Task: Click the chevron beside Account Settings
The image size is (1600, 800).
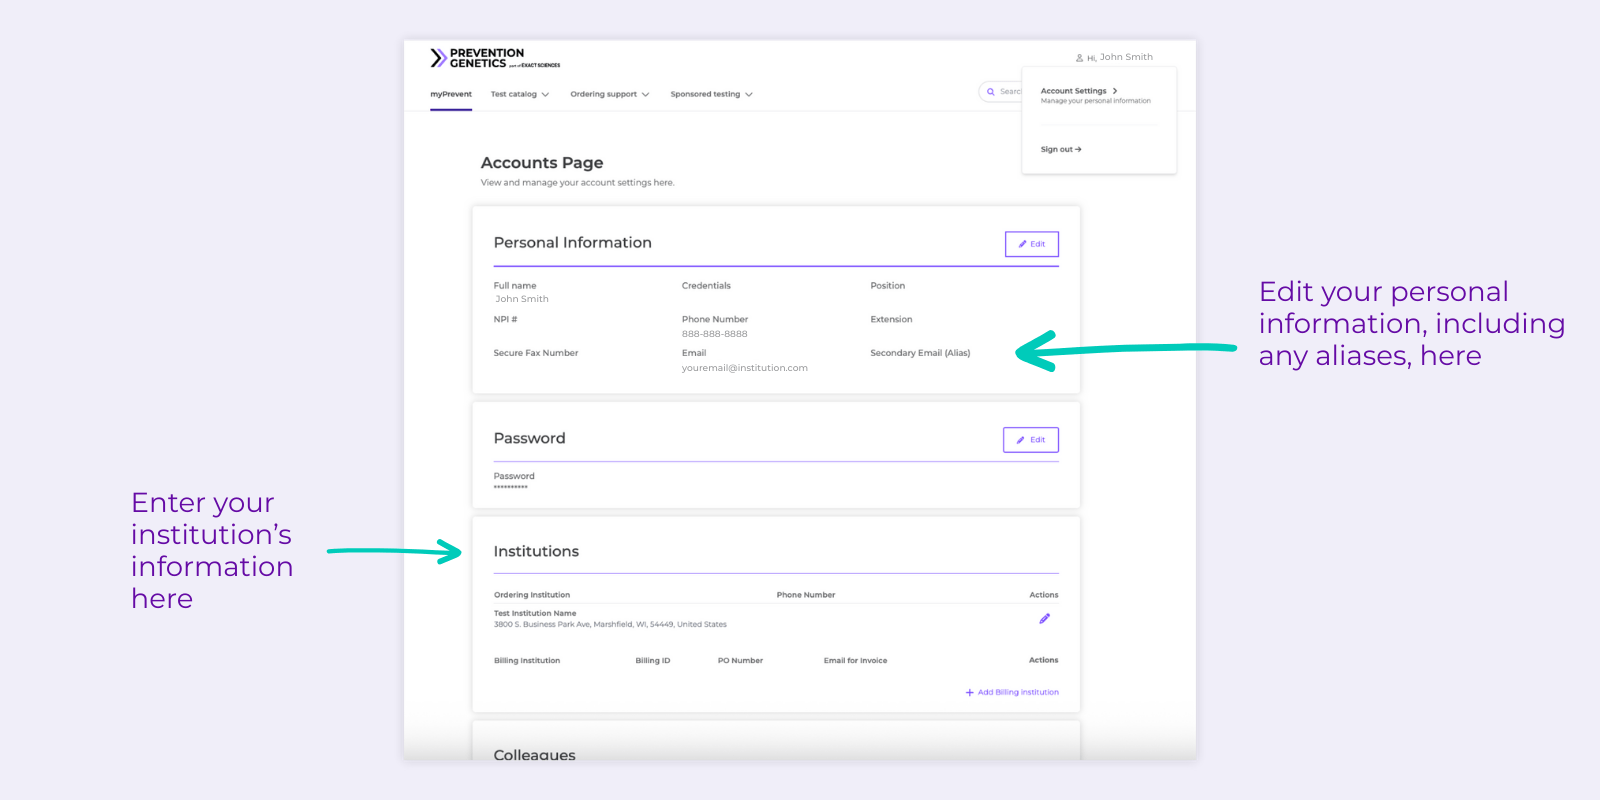Action: 1115,91
